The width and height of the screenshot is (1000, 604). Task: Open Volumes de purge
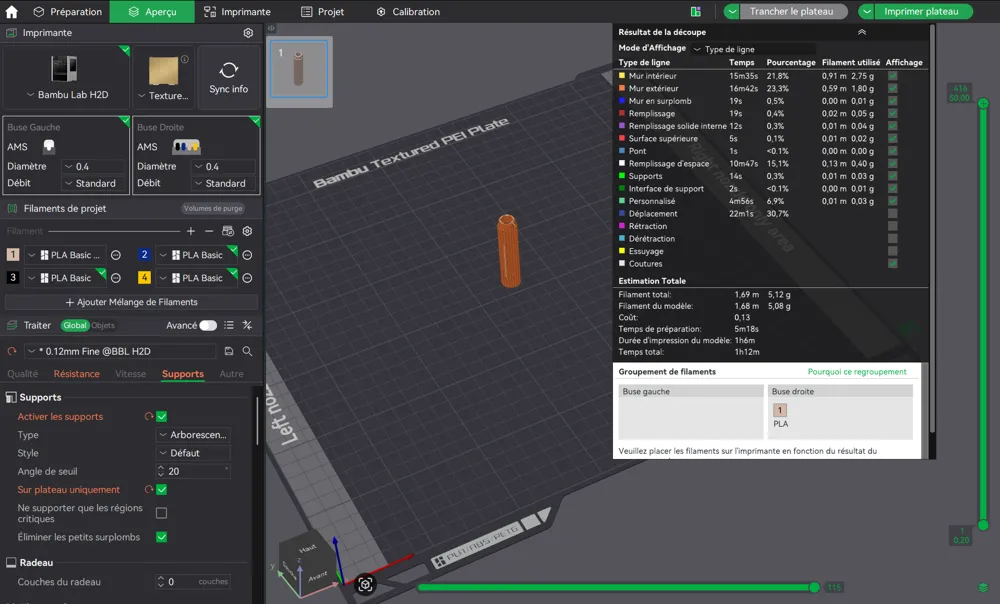pos(213,209)
